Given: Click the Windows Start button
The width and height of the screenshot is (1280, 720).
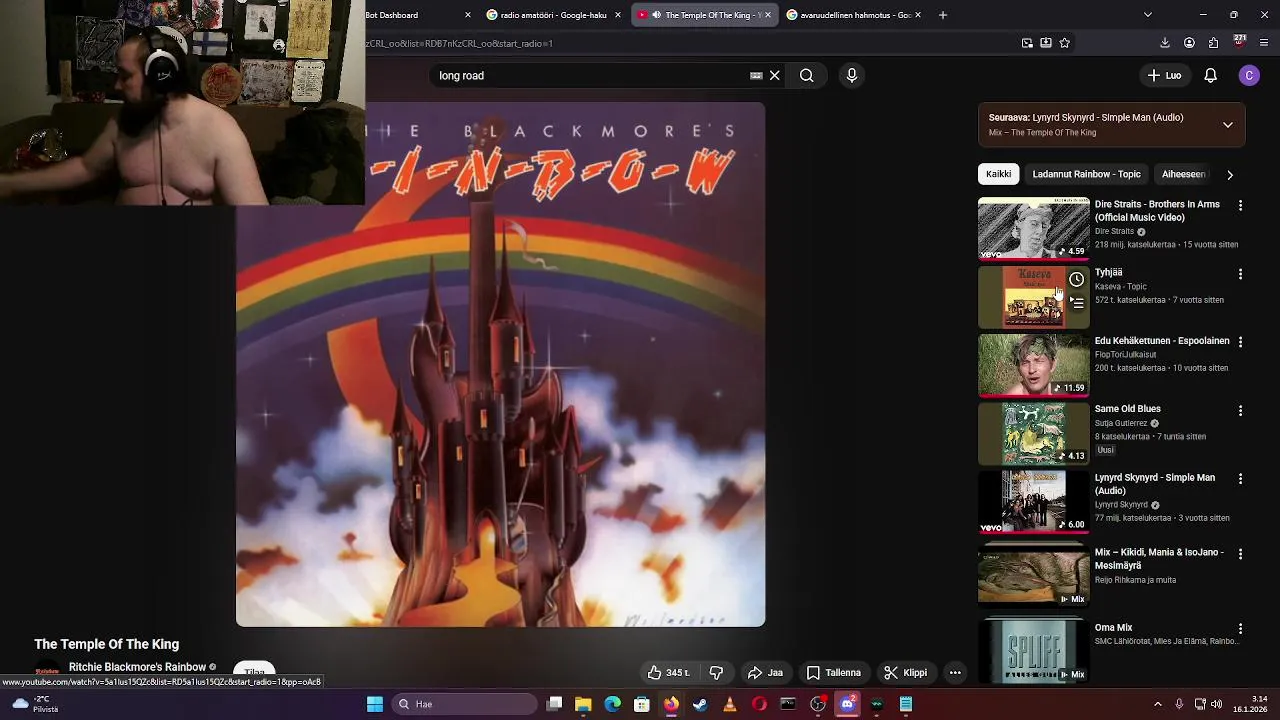Looking at the screenshot, I should (375, 704).
